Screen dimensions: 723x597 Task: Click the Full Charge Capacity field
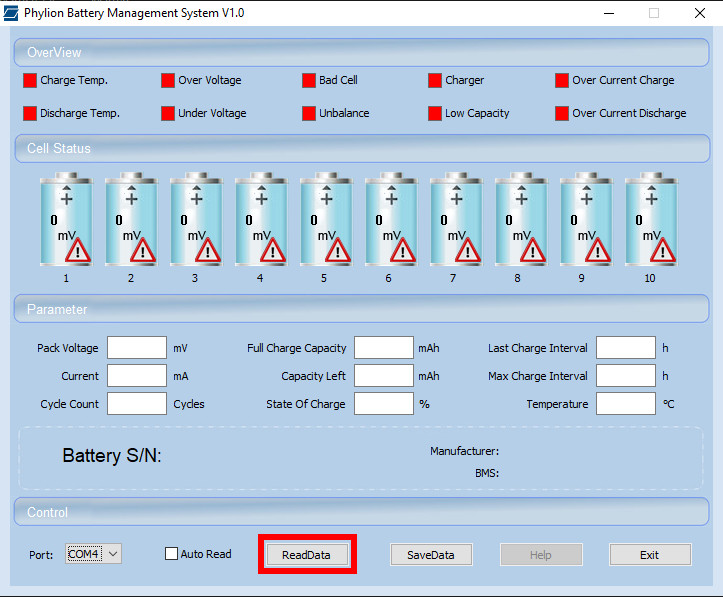383,348
